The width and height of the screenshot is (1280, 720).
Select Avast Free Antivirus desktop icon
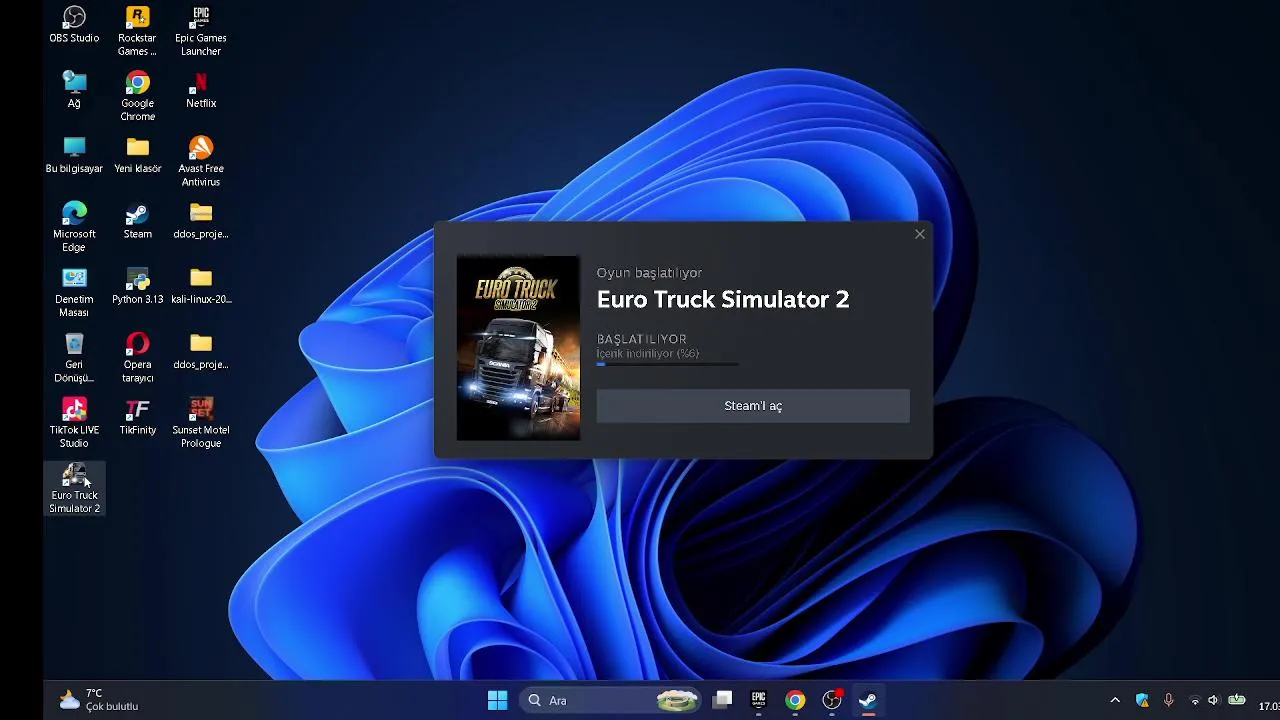[201, 162]
